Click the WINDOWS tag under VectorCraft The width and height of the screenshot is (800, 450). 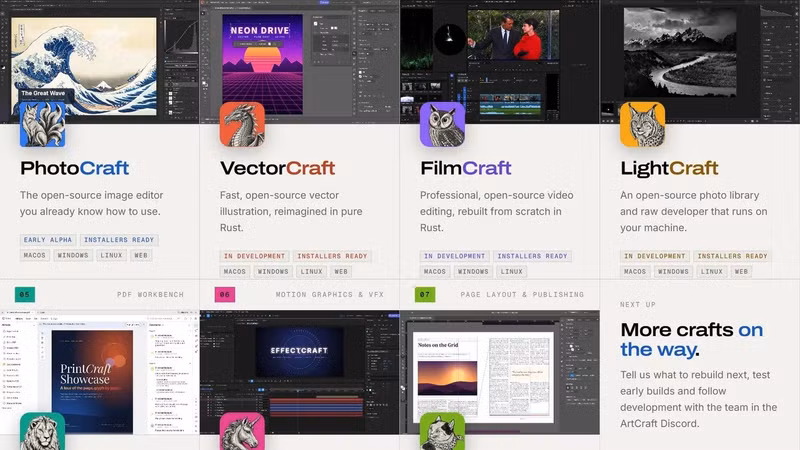[x=273, y=271]
